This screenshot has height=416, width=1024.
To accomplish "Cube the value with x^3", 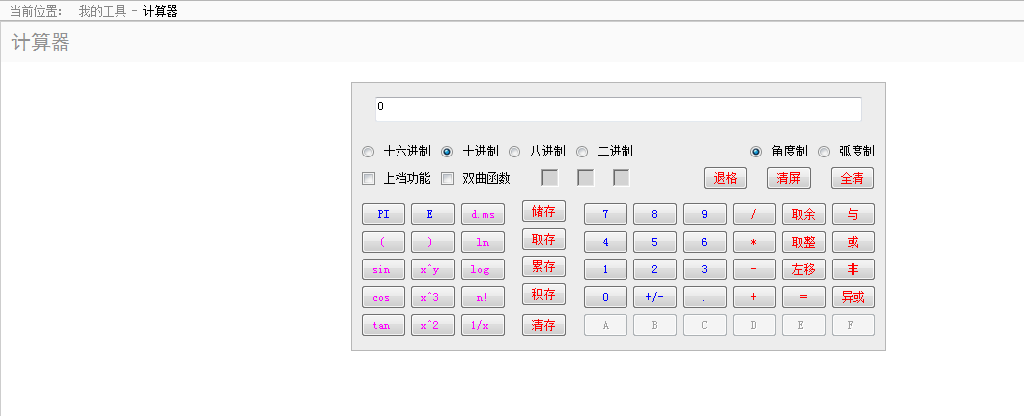I will click(x=432, y=297).
